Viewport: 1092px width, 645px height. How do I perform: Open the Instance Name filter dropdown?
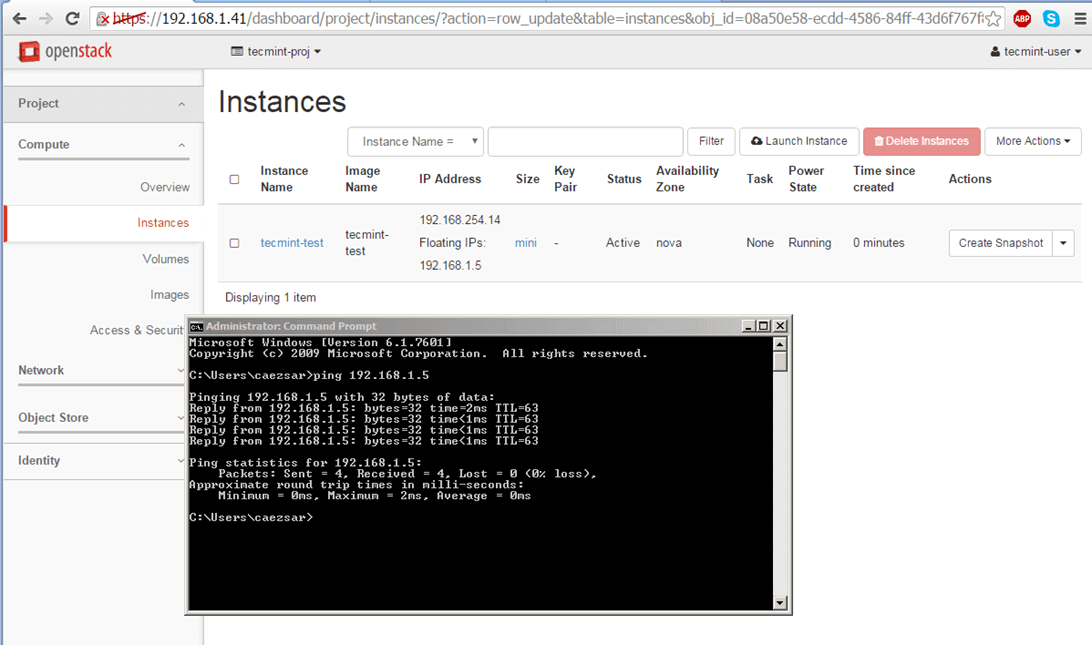point(415,142)
